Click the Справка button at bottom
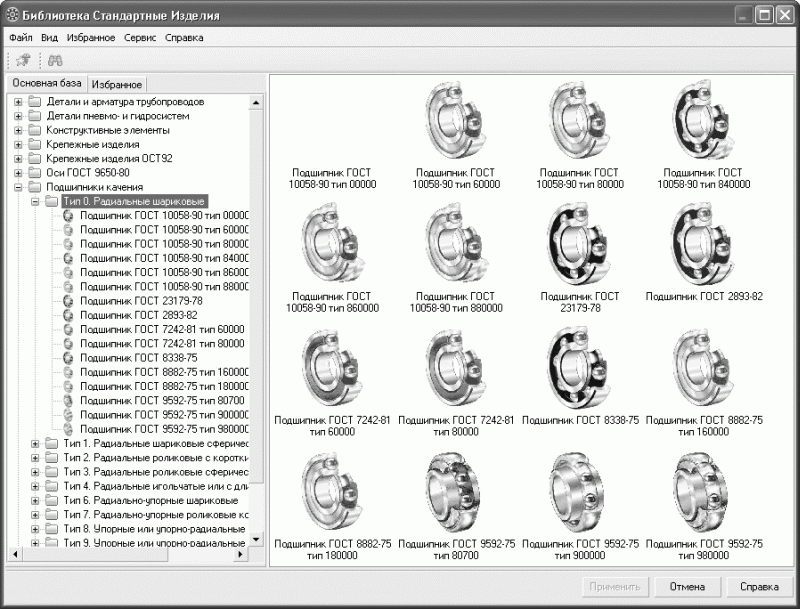The height and width of the screenshot is (609, 800). coord(759,587)
